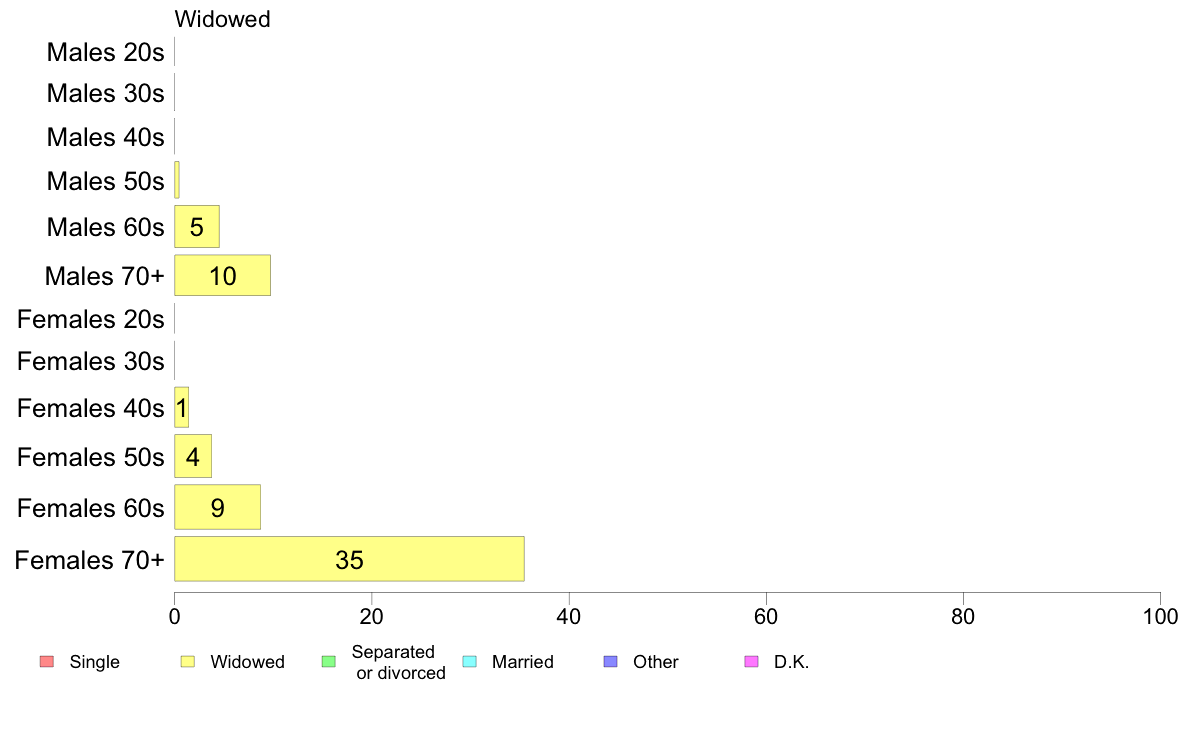Click the green Separated or divorced swatch
The image size is (1188, 736).
(329, 662)
